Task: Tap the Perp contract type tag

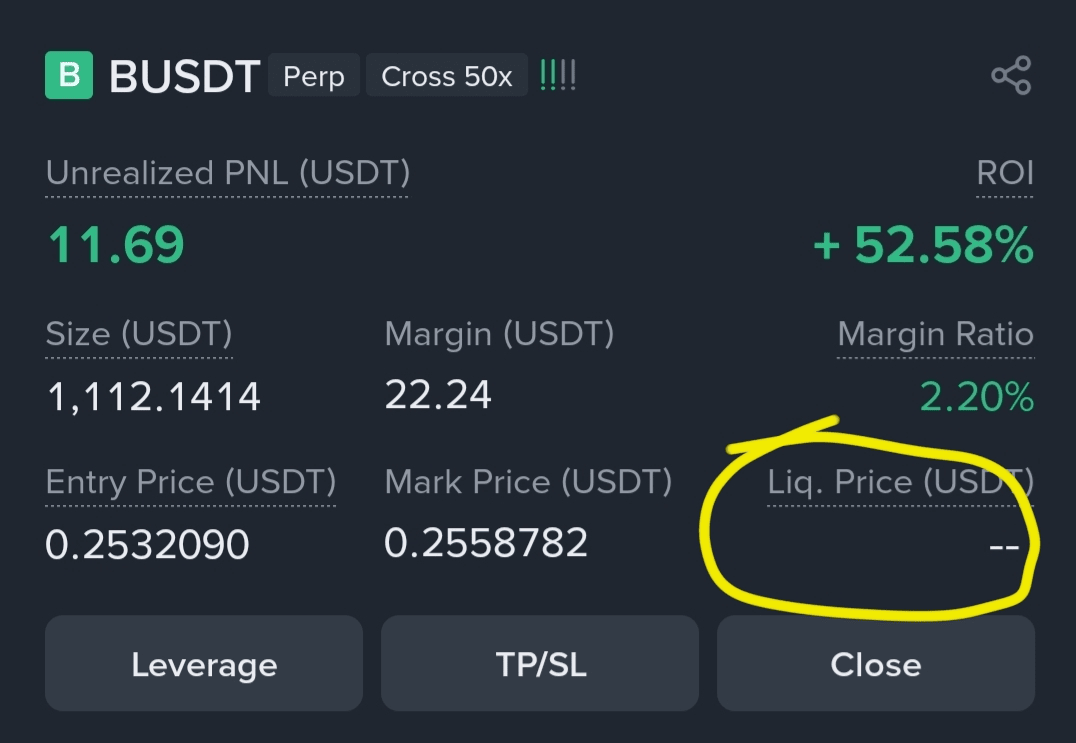Action: coord(313,77)
